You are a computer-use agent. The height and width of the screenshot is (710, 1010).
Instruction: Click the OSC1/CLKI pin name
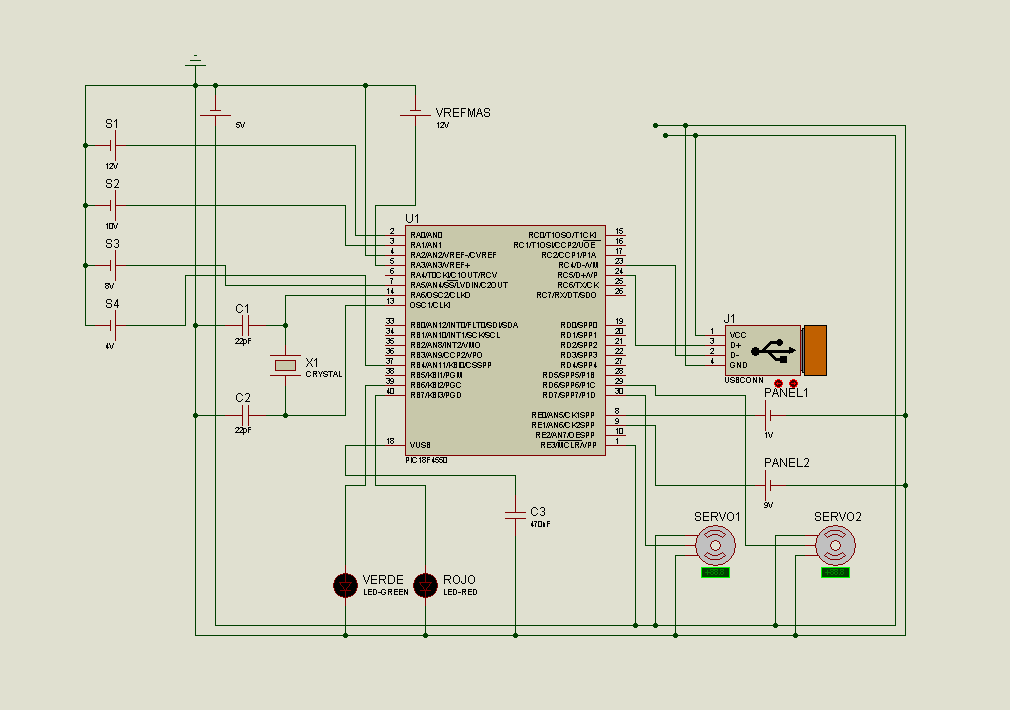pos(430,305)
